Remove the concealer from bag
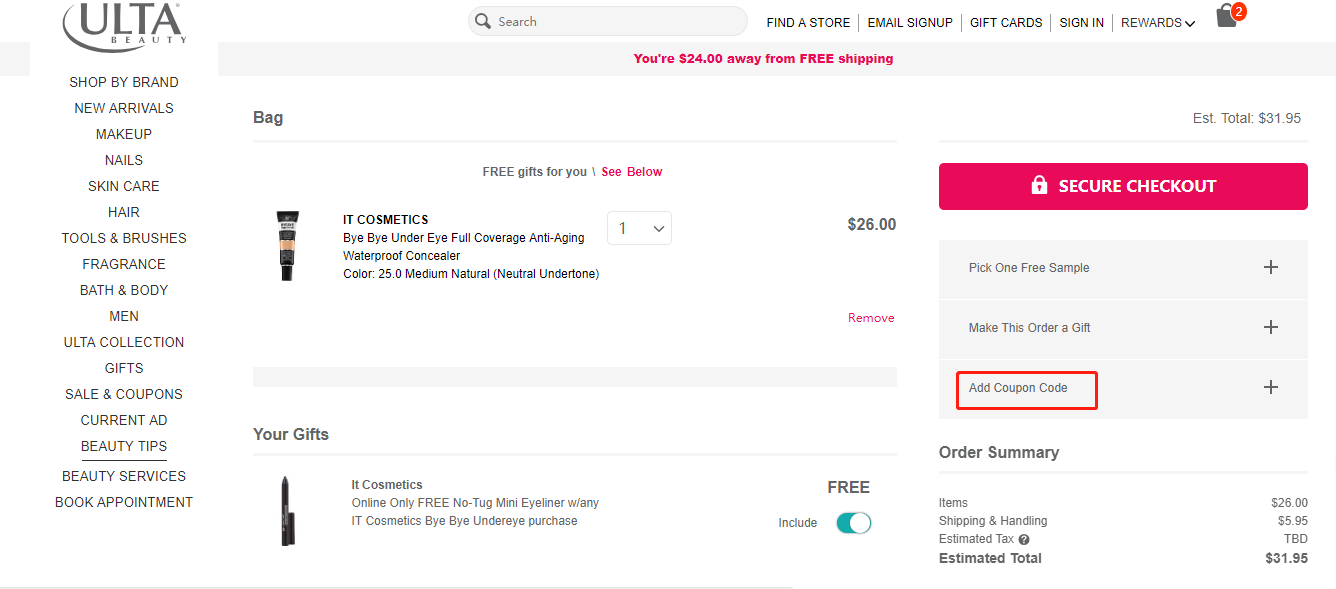The height and width of the screenshot is (589, 1336). coord(871,318)
